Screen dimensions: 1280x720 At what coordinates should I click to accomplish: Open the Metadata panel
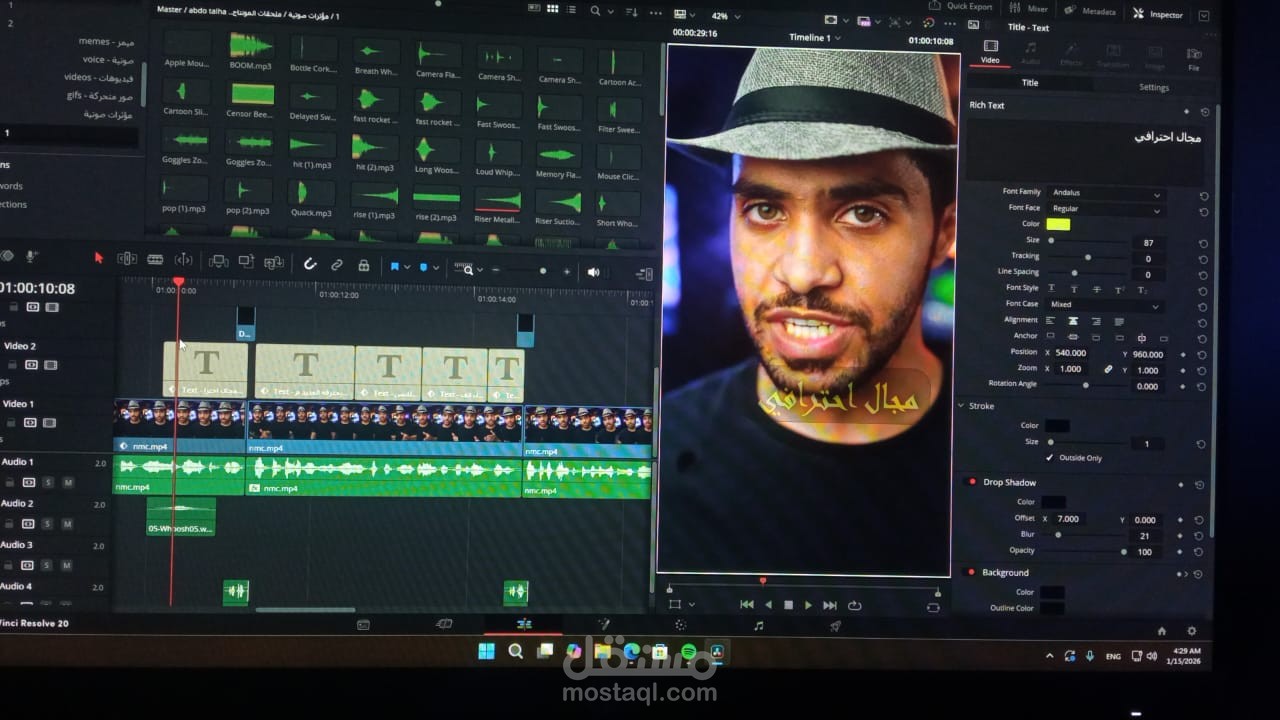coord(1089,11)
